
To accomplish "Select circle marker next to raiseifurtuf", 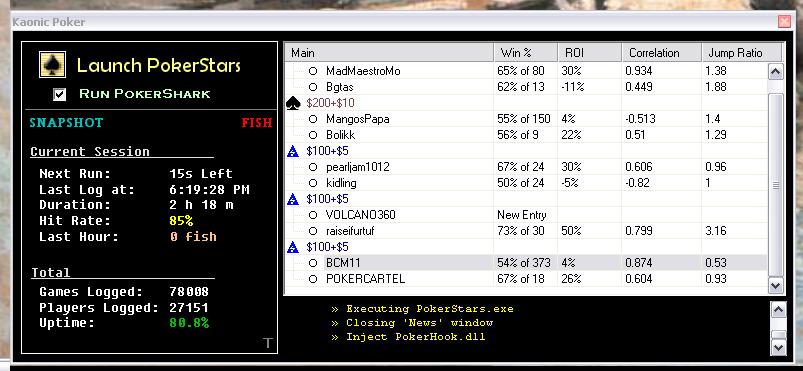I will coord(313,231).
